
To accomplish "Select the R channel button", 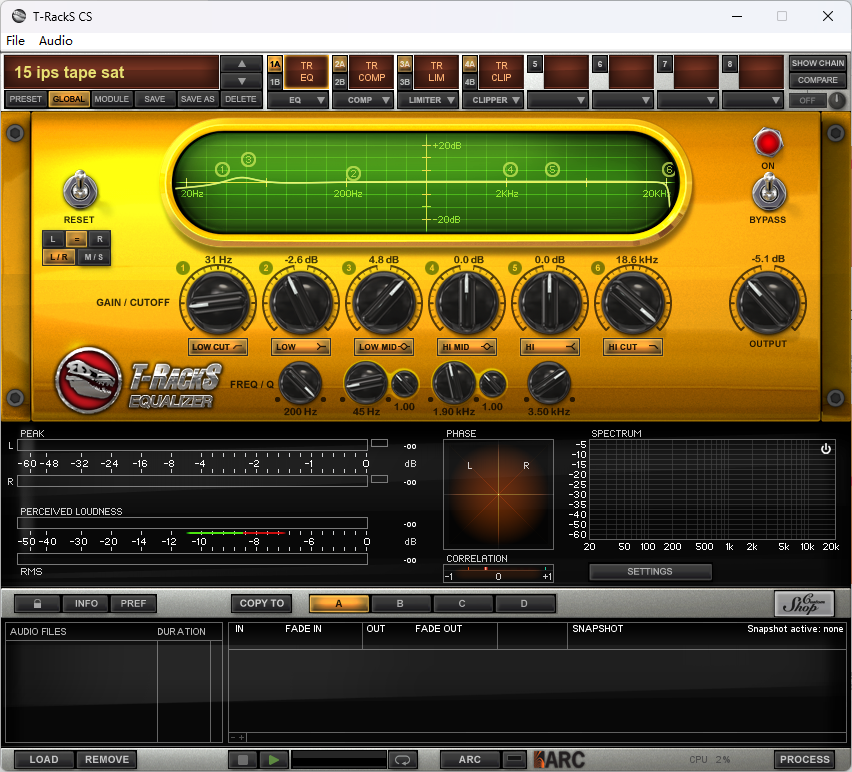I will coord(99,239).
